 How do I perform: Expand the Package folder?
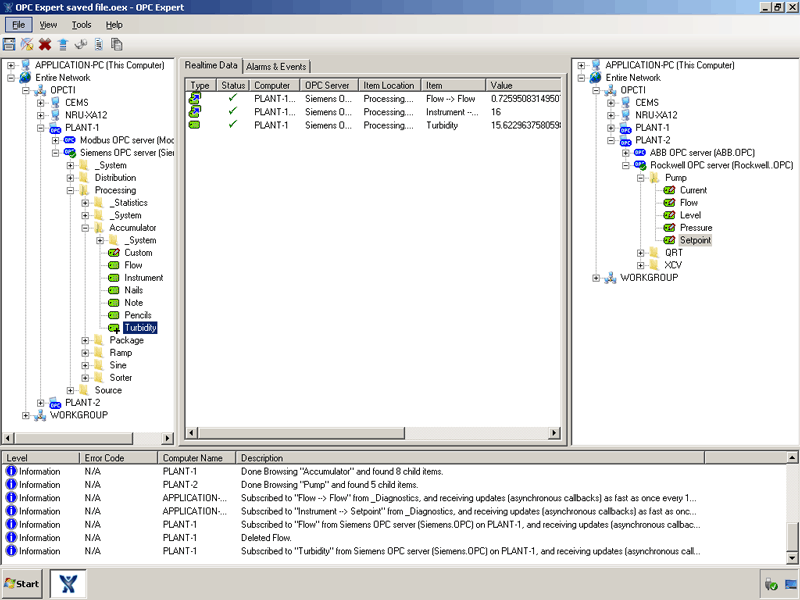point(85,340)
